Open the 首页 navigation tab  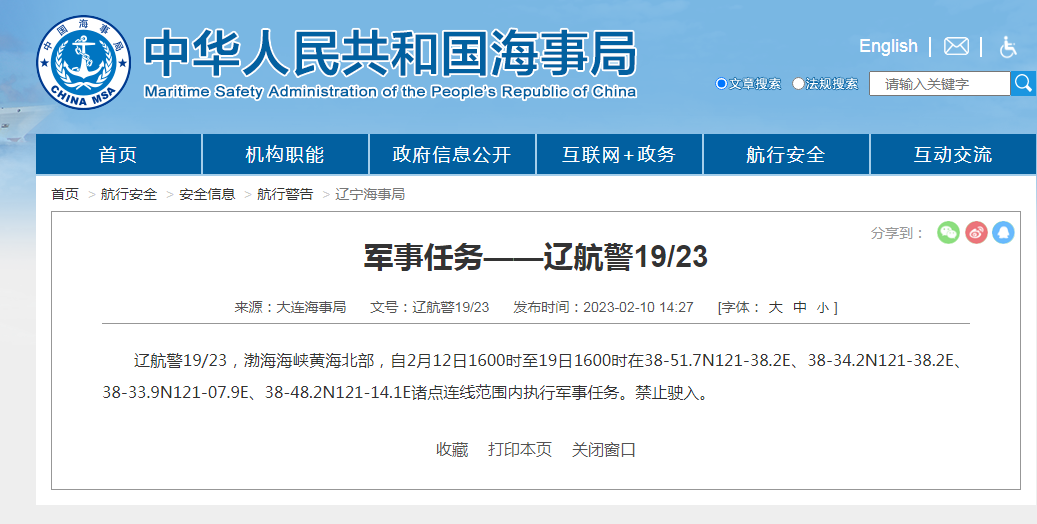click(x=118, y=154)
